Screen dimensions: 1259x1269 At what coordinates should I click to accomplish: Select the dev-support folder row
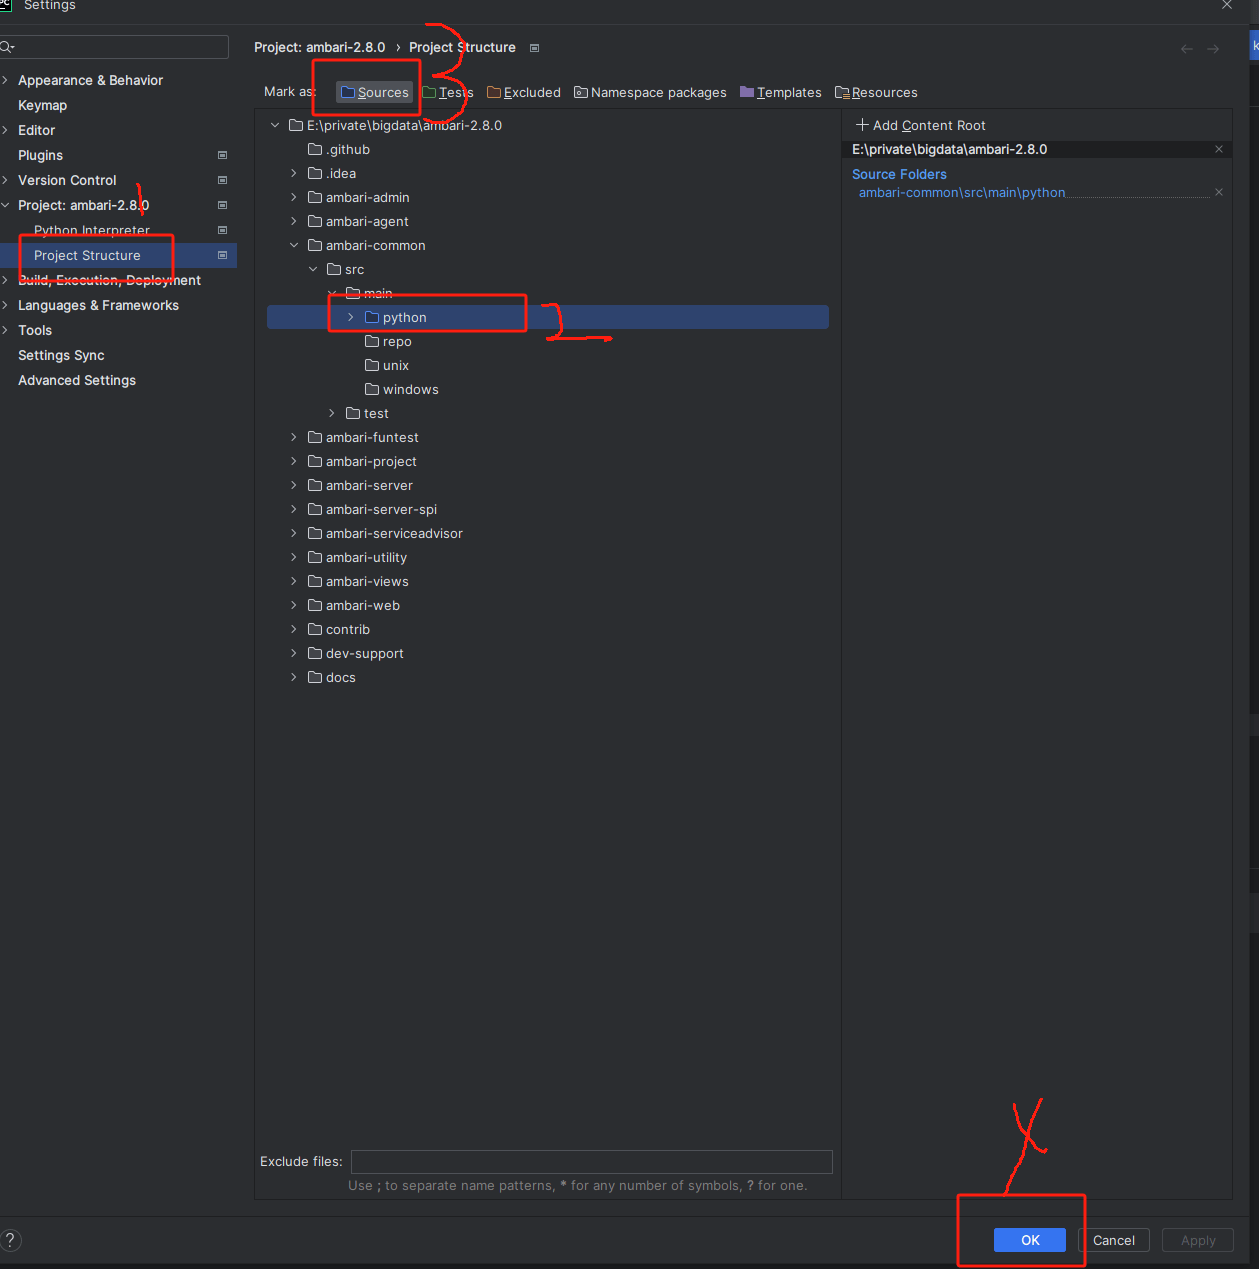548,653
